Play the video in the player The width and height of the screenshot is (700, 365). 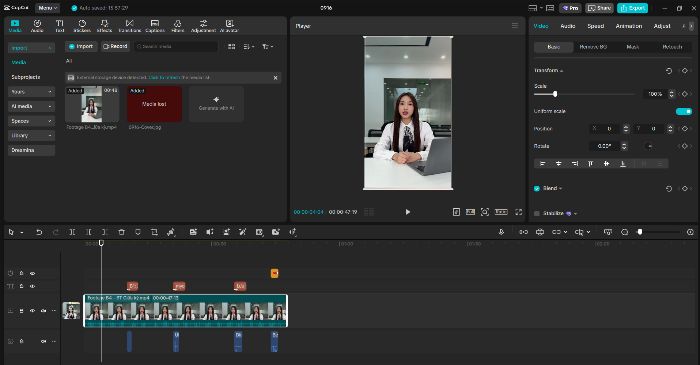click(x=408, y=212)
